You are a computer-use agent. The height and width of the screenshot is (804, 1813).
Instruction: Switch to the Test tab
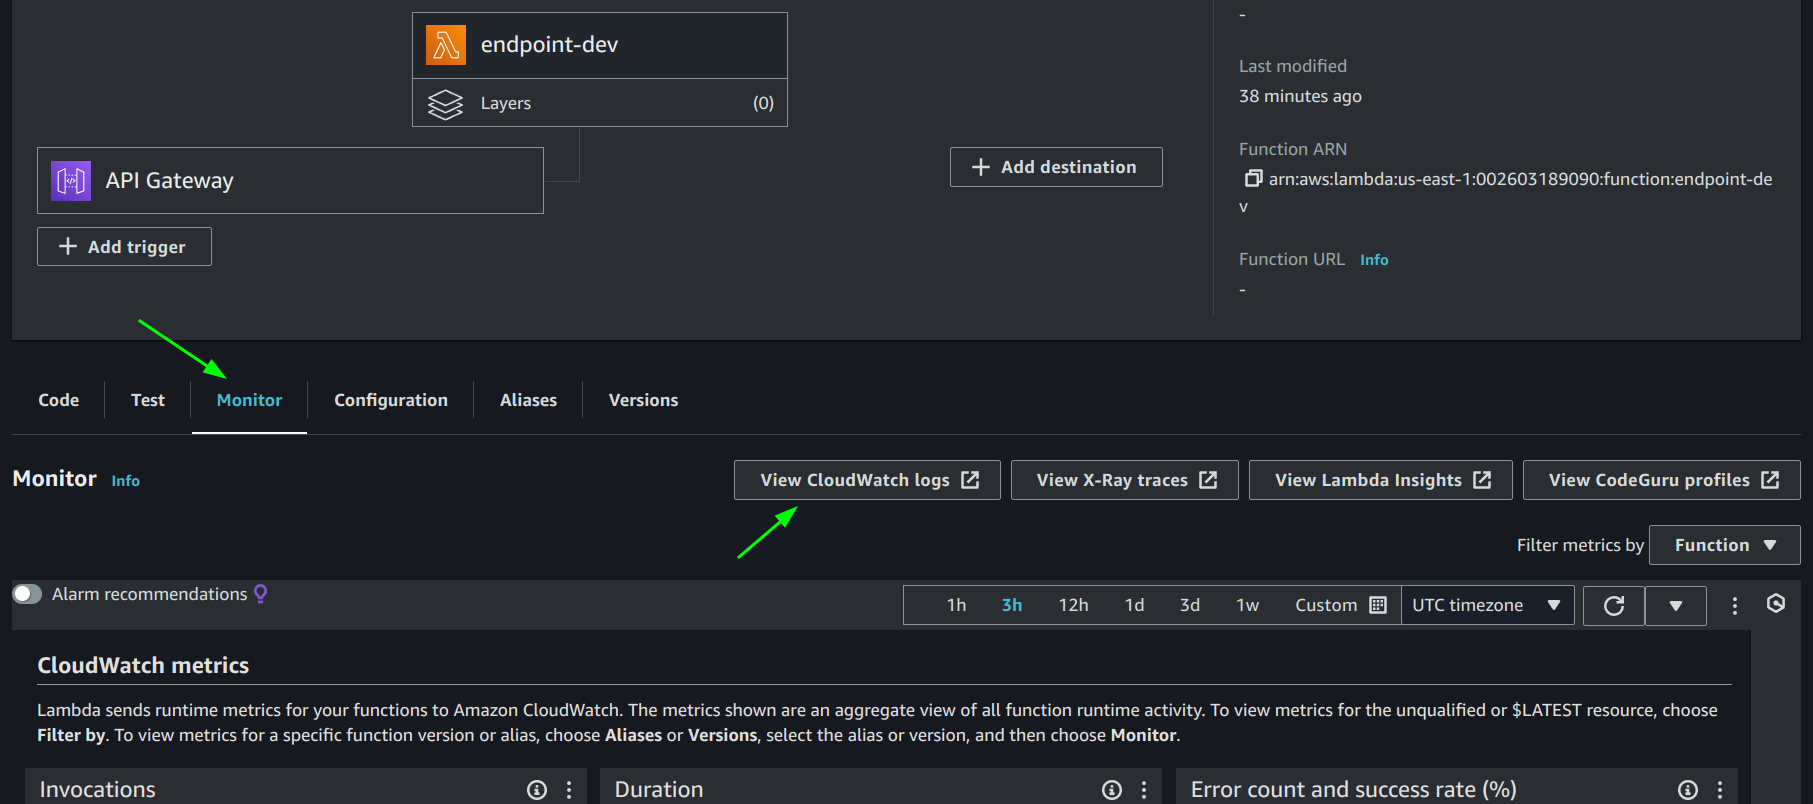click(x=148, y=400)
